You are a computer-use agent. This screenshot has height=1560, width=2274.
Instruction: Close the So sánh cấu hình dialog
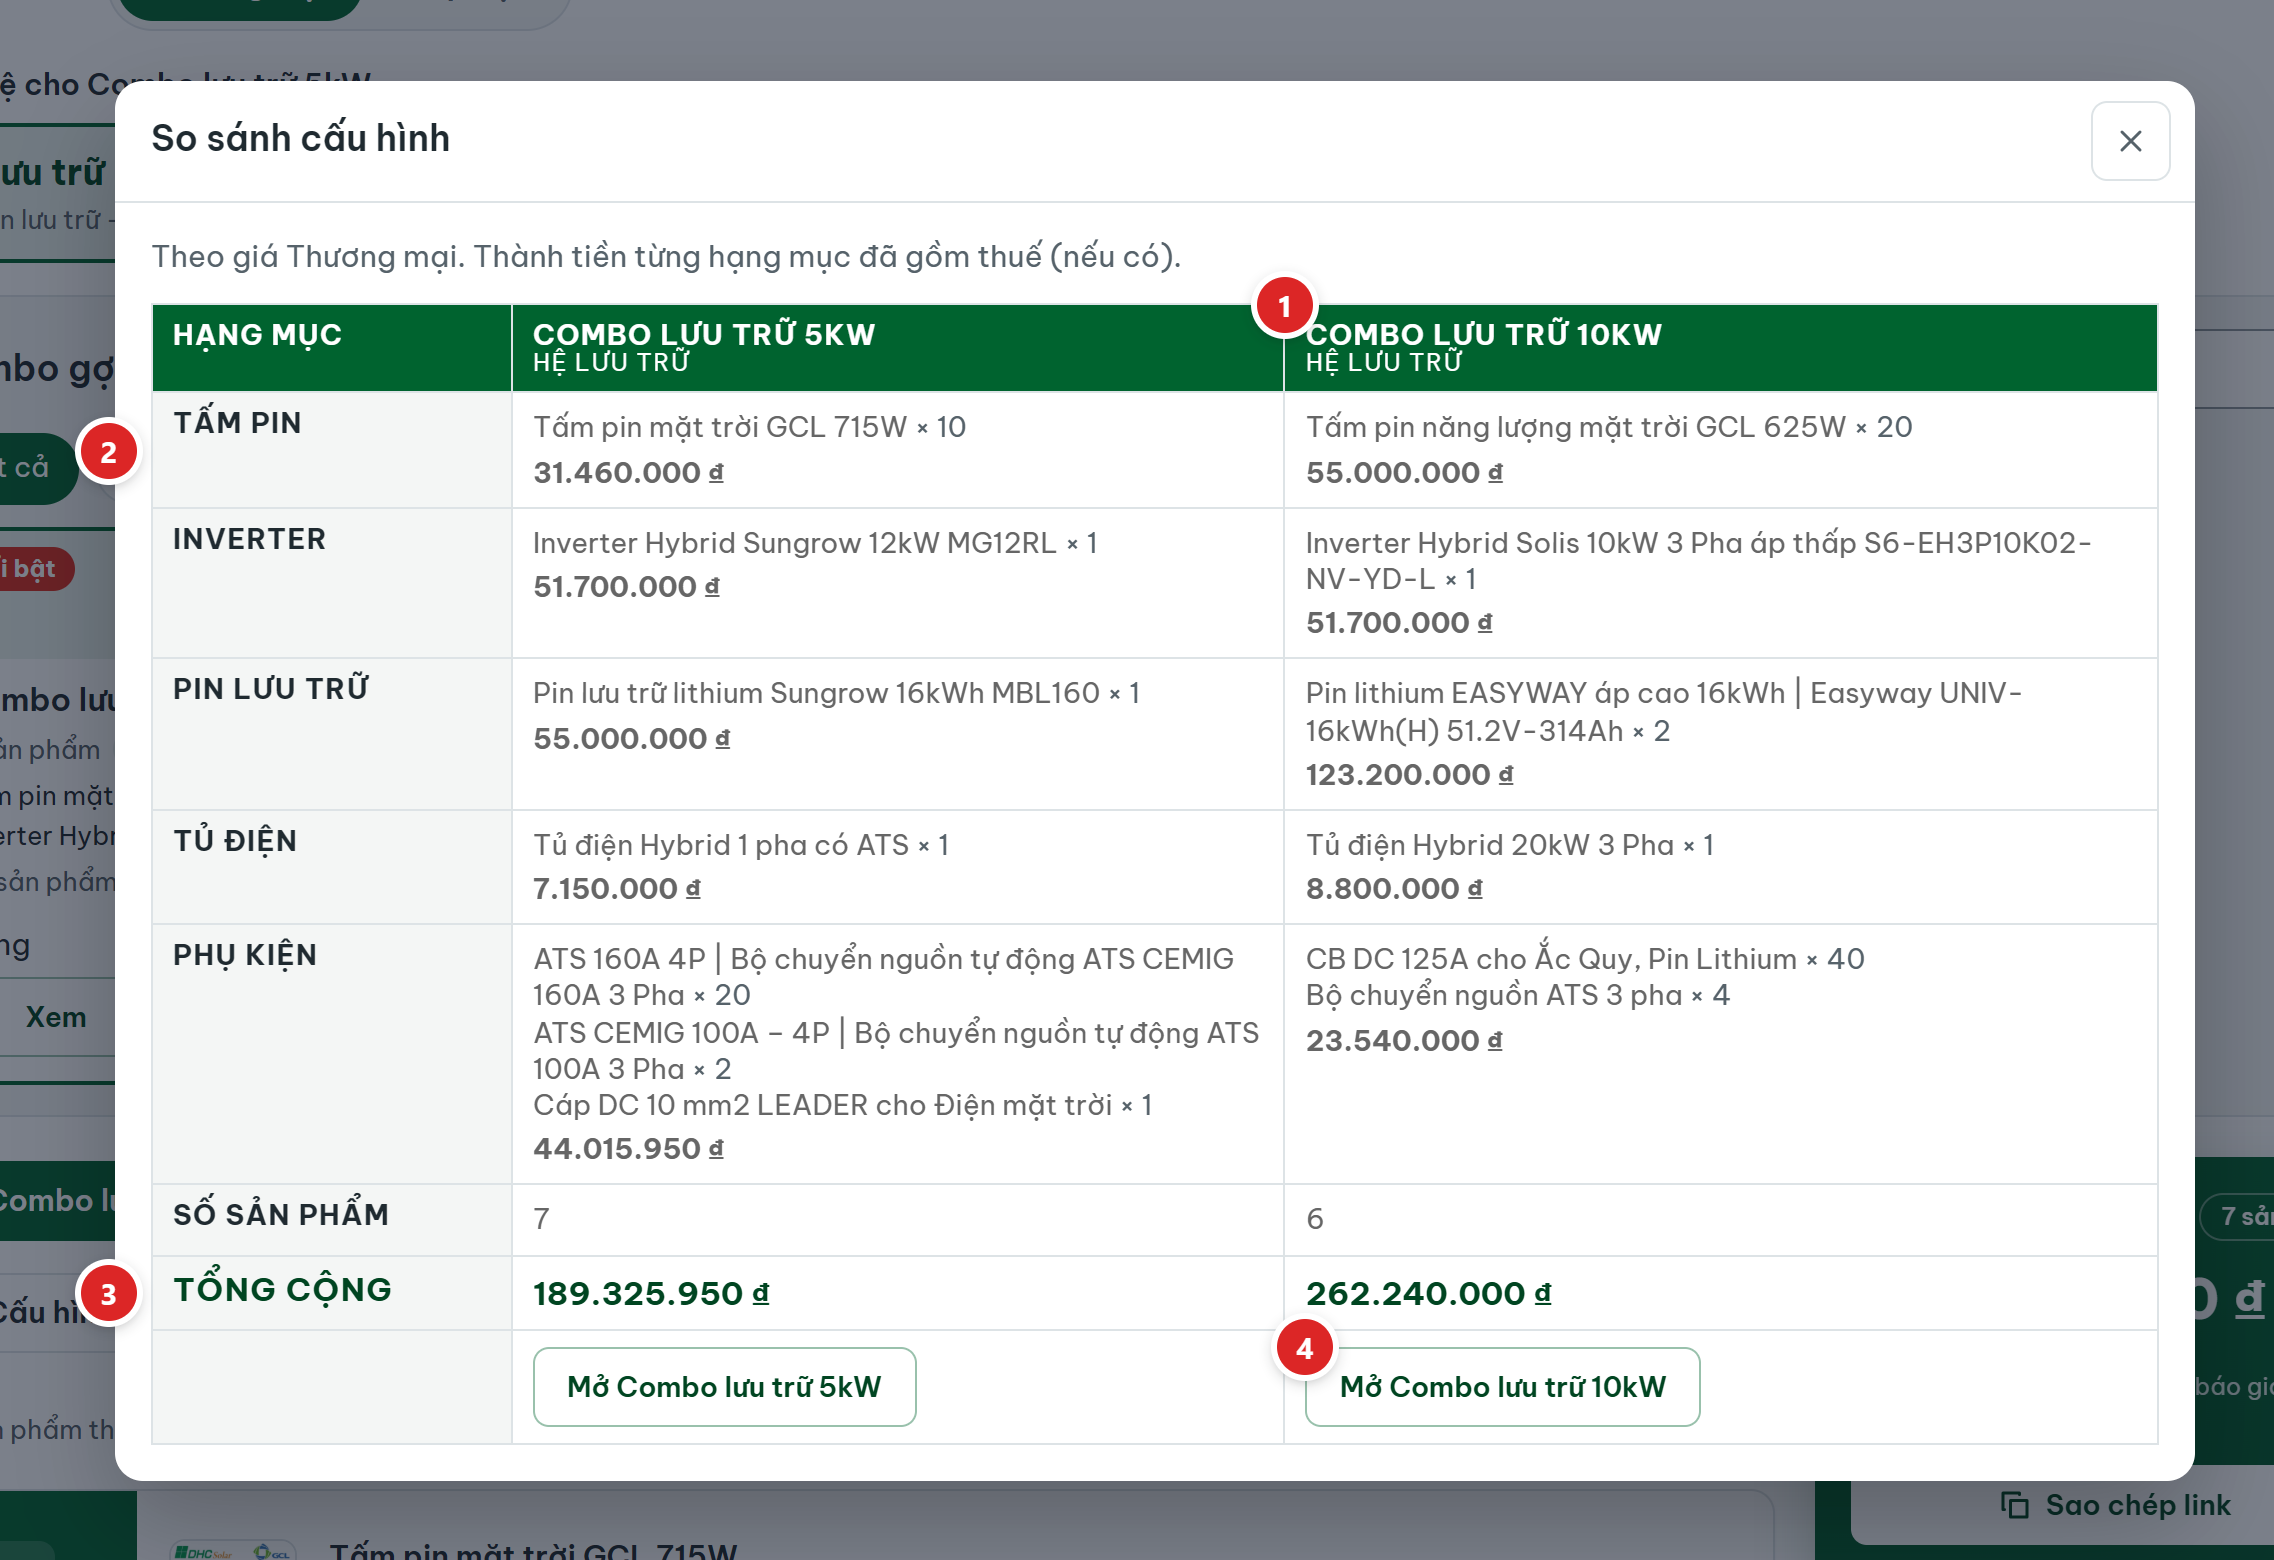pos(2130,141)
